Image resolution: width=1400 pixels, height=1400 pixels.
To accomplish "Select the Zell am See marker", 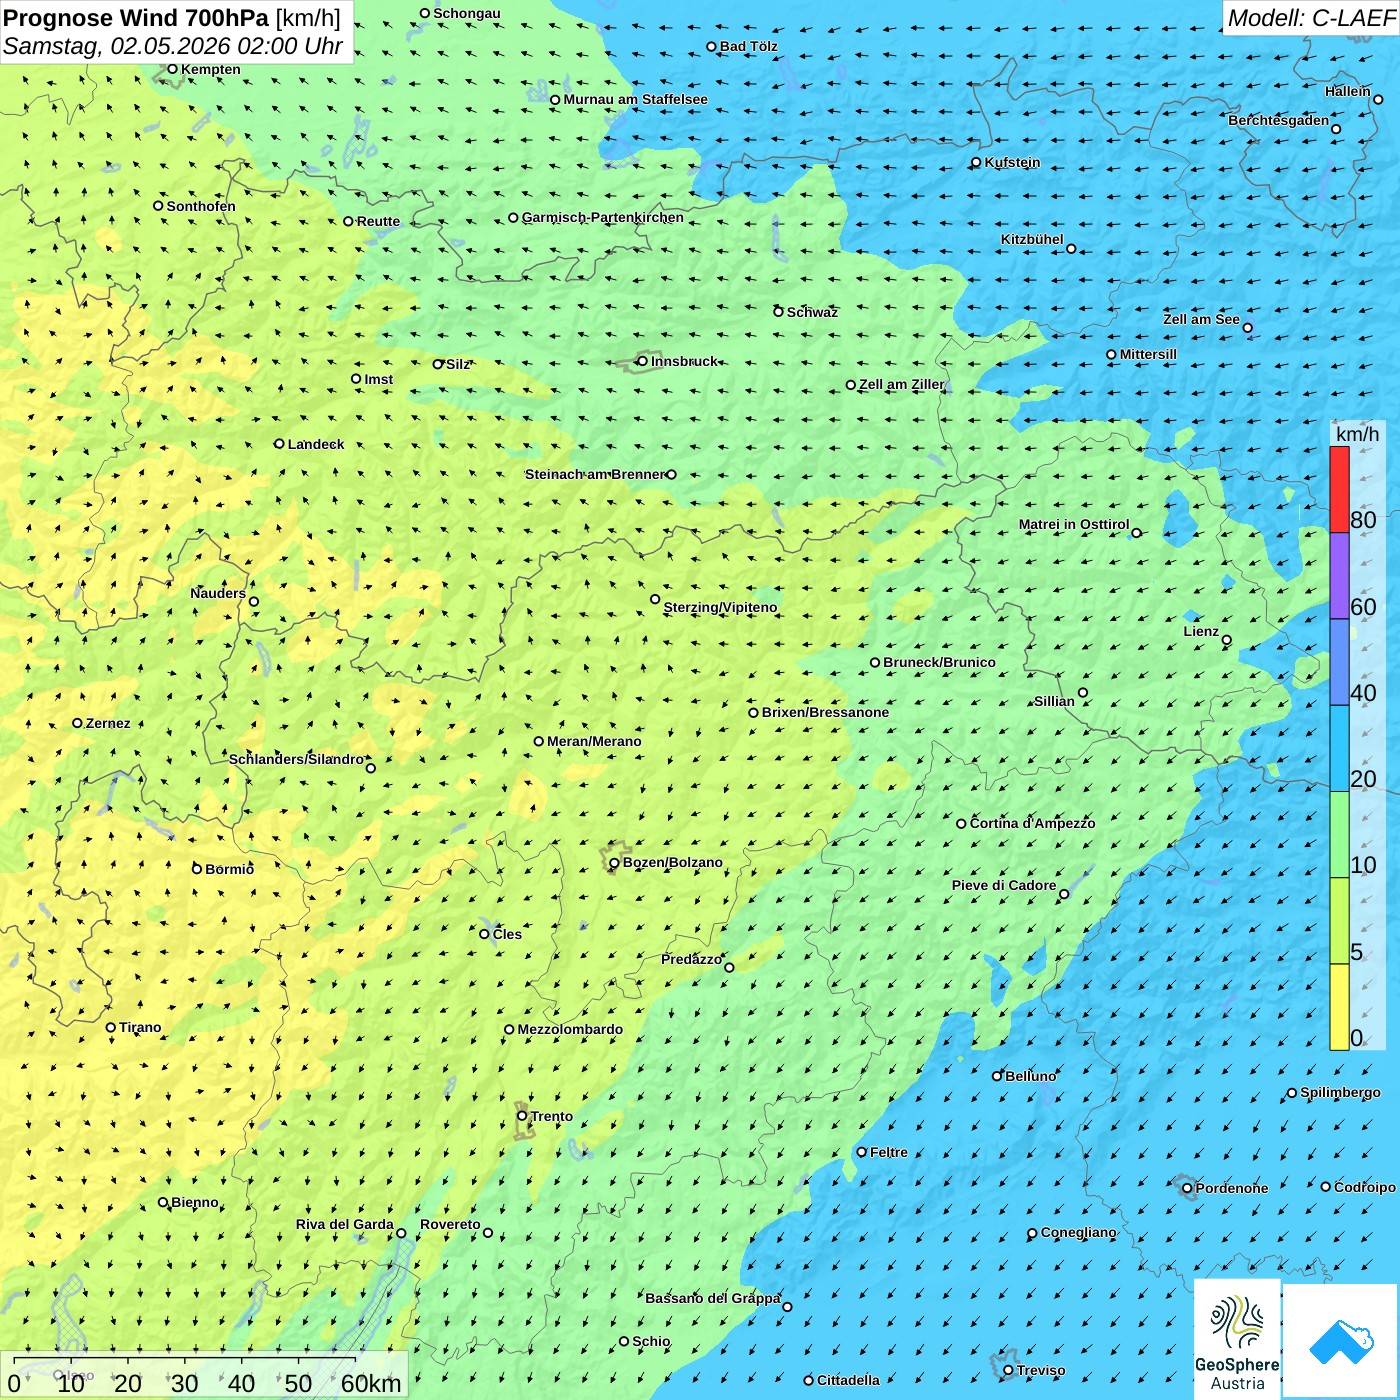I will [x=1247, y=328].
